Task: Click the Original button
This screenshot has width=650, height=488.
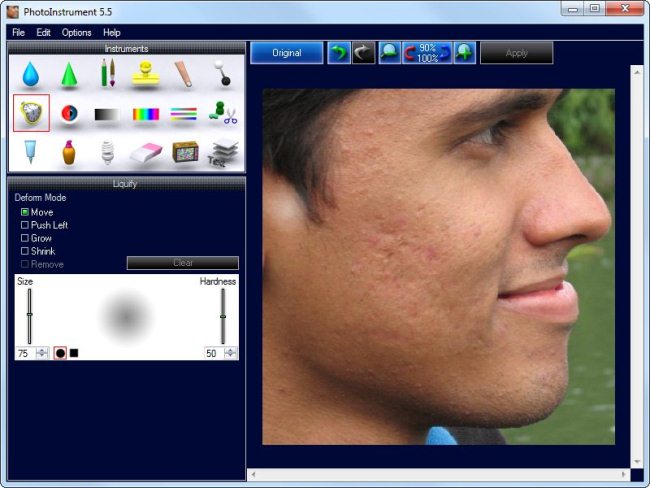Action: pos(286,53)
